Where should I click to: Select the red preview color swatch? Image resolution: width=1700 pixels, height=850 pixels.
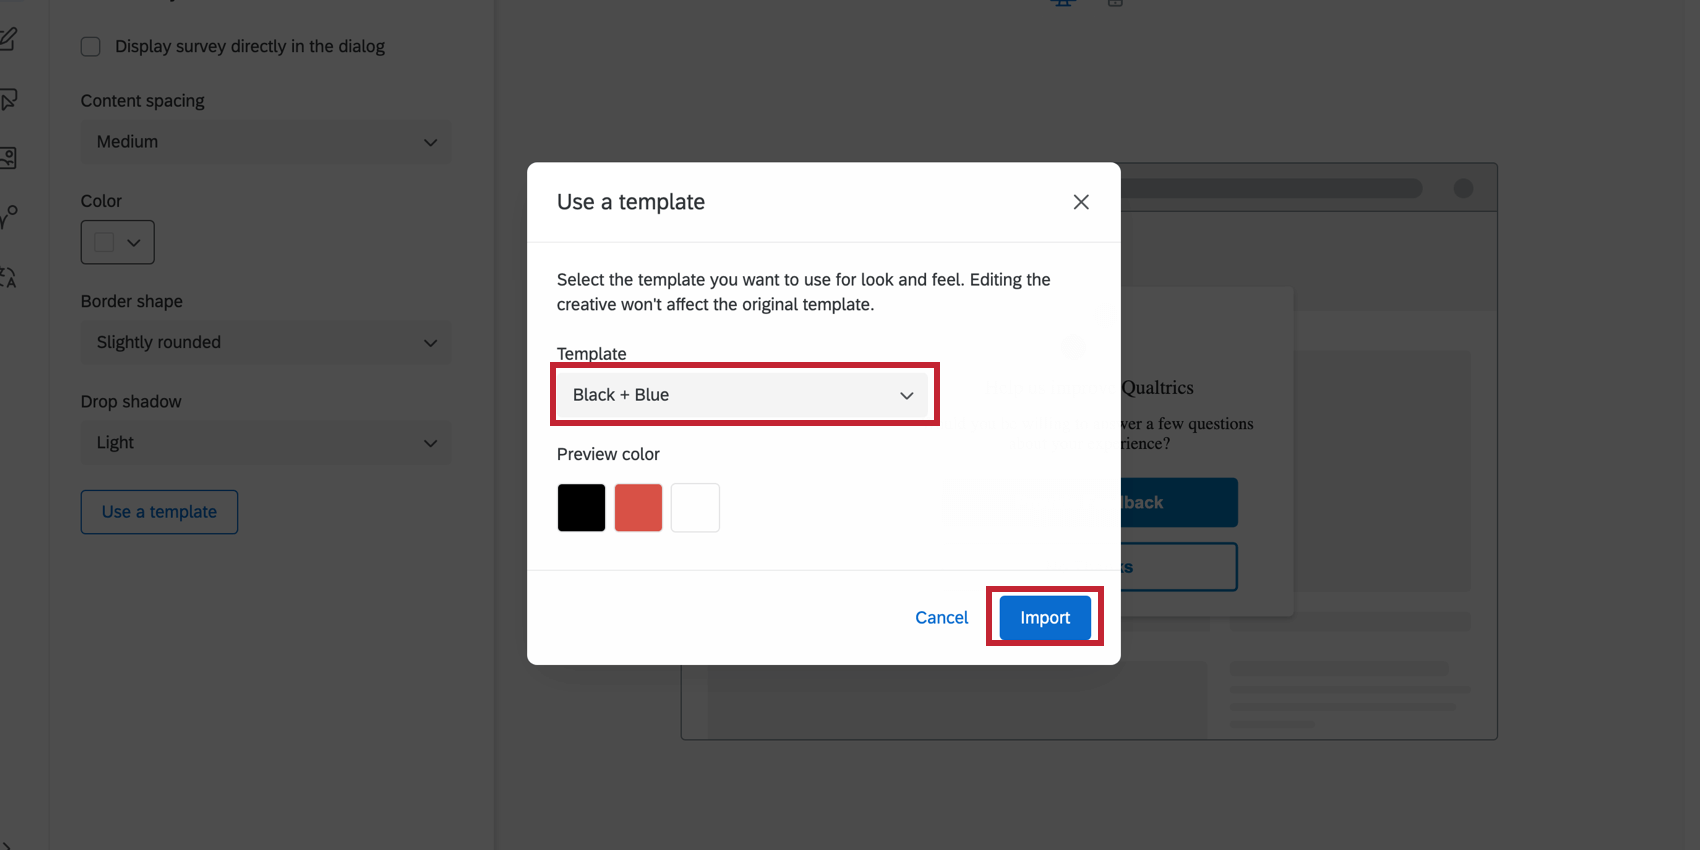638,507
